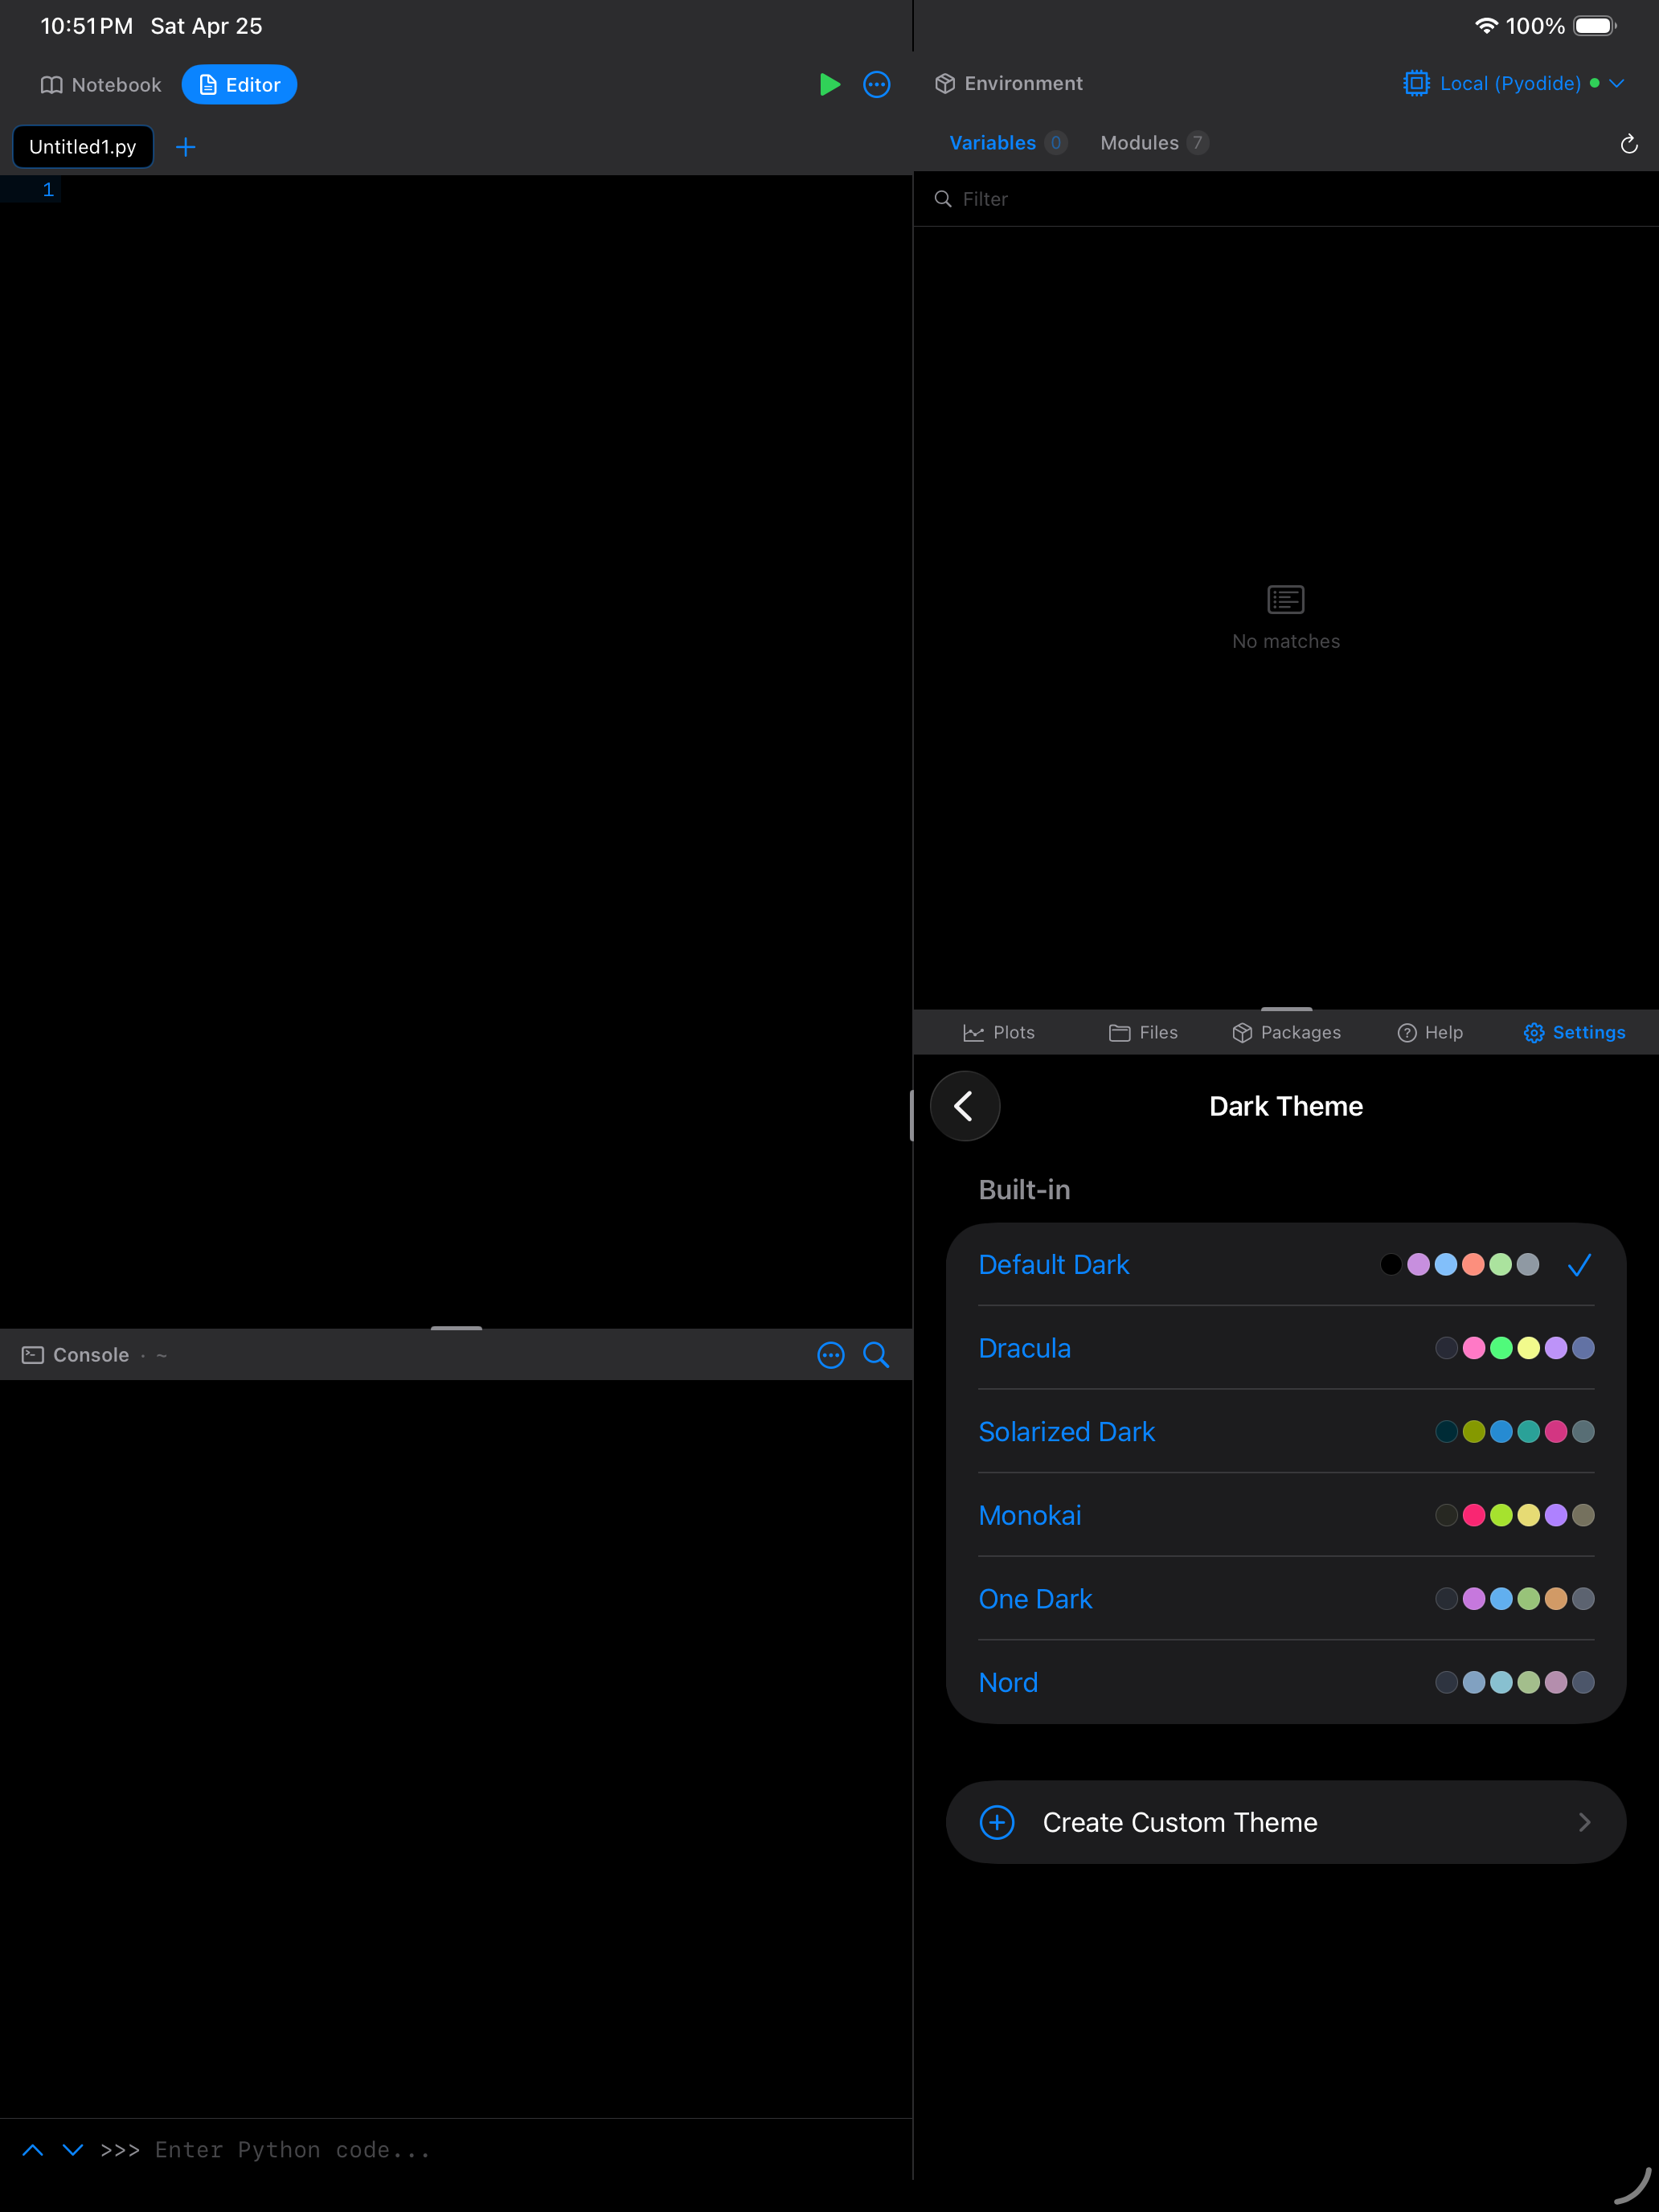Select the Nord theme
The height and width of the screenshot is (2212, 1659).
click(x=1286, y=1682)
